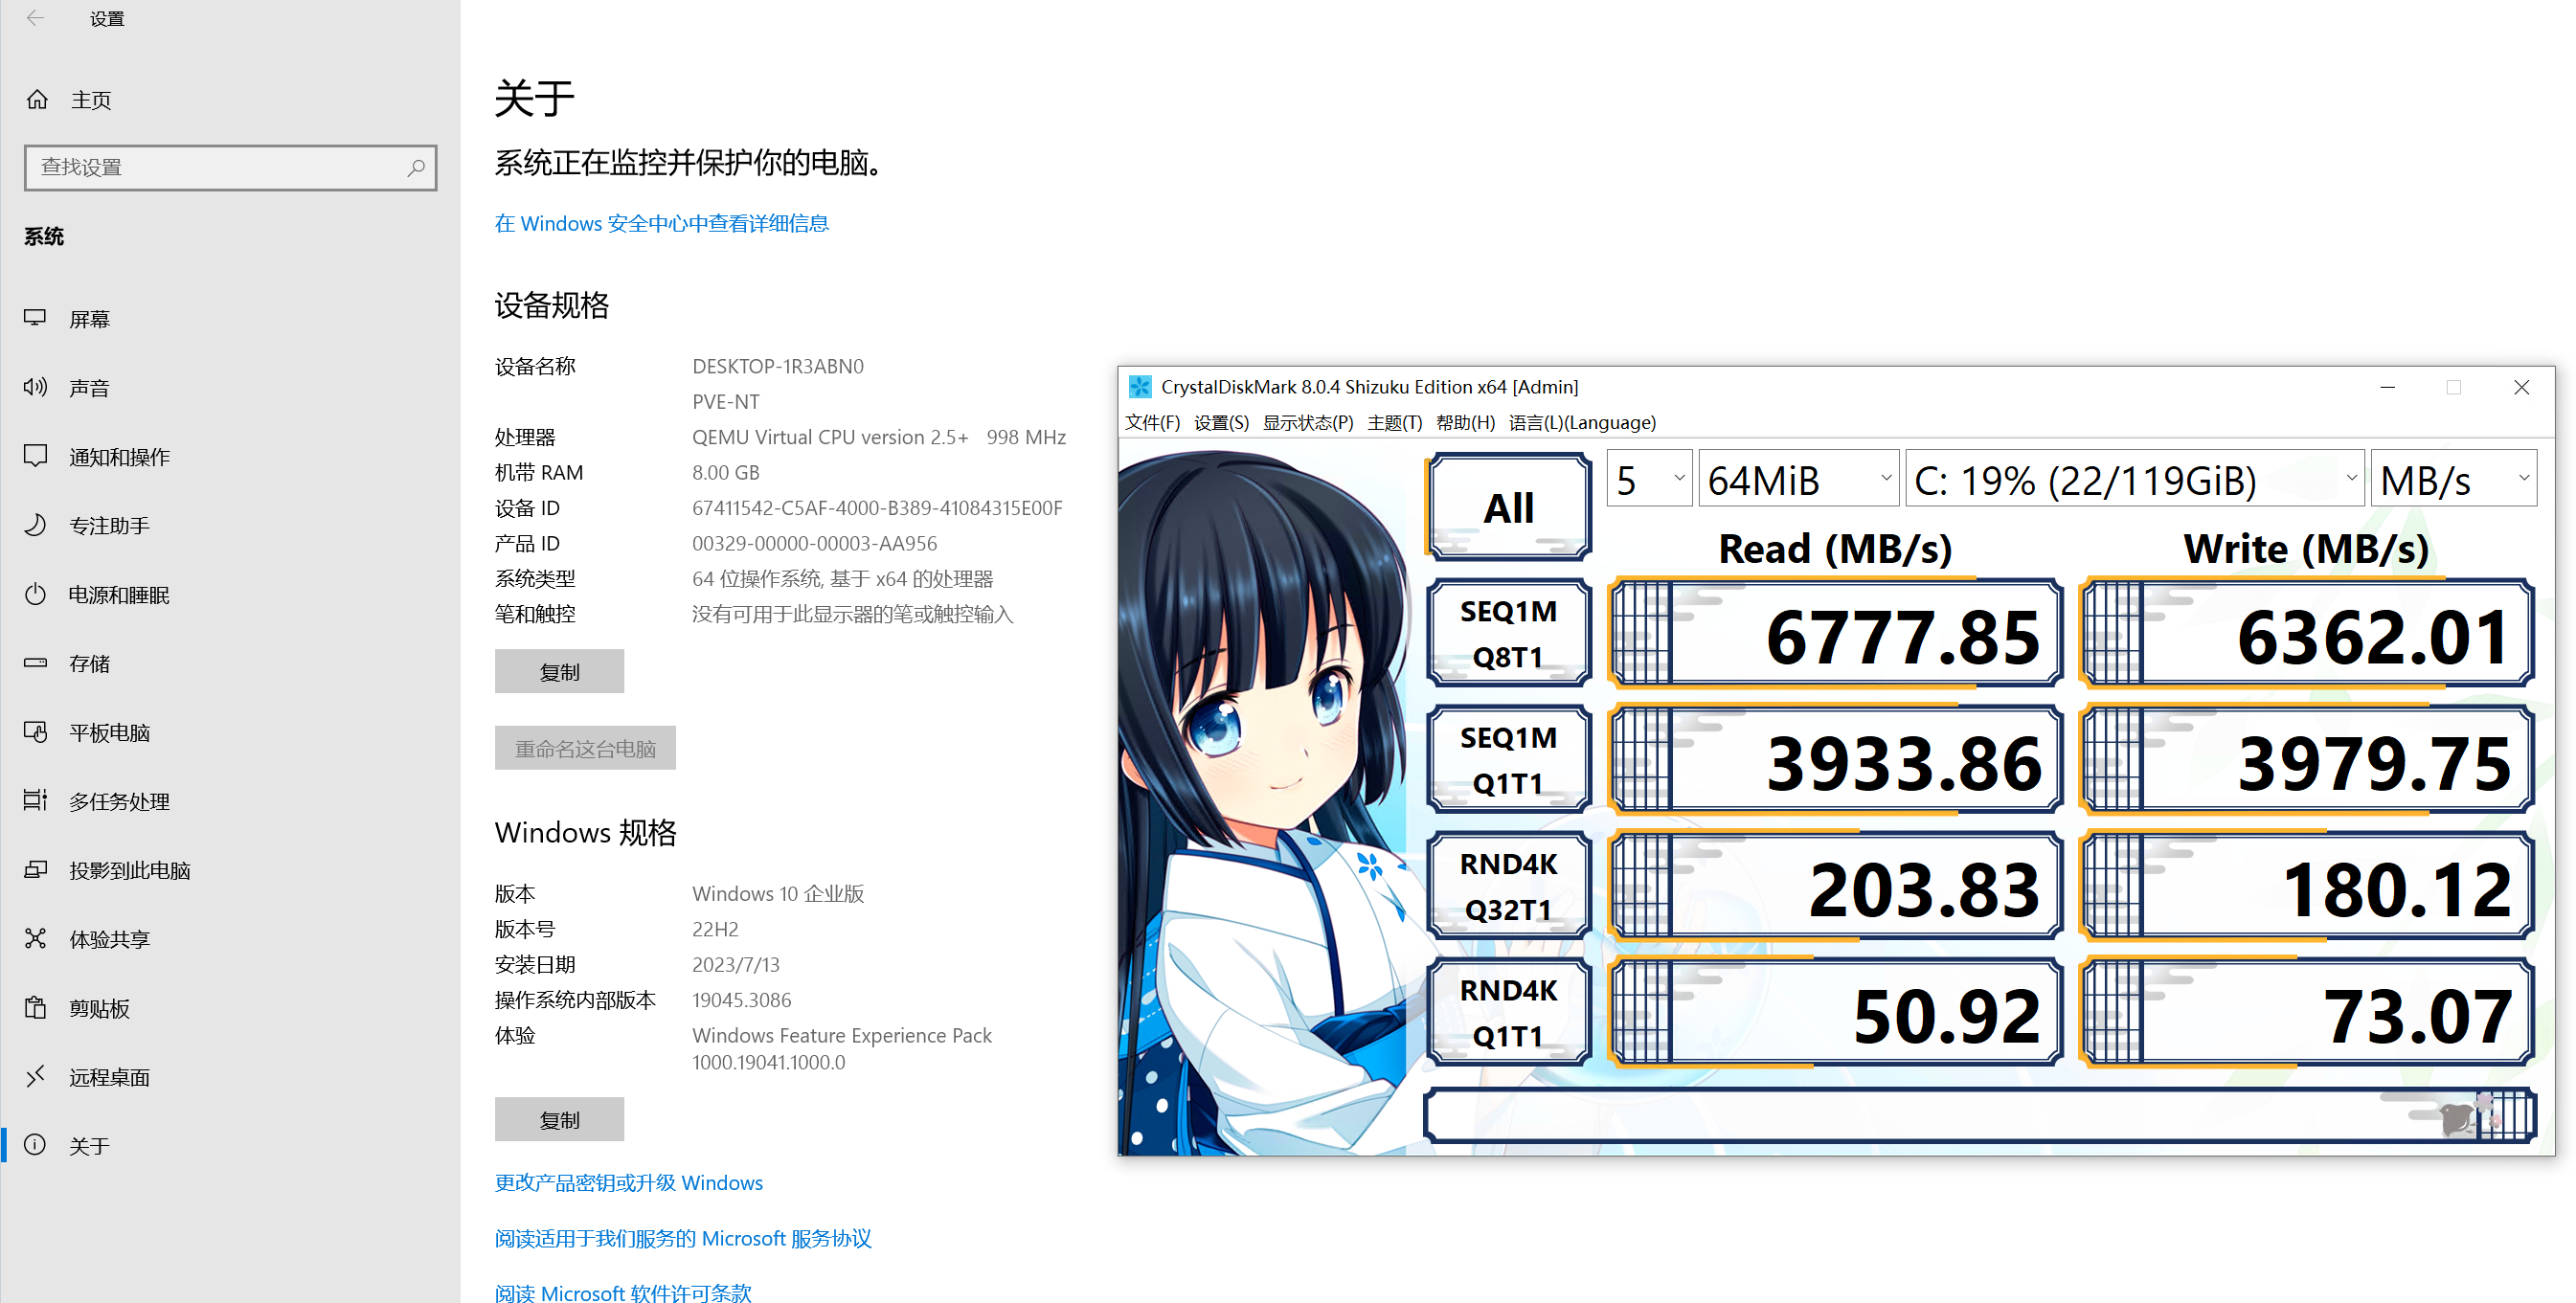Viewport: 2576px width, 1303px height.
Task: Start the SEQ1M Q8T1 test
Action: tap(1508, 633)
